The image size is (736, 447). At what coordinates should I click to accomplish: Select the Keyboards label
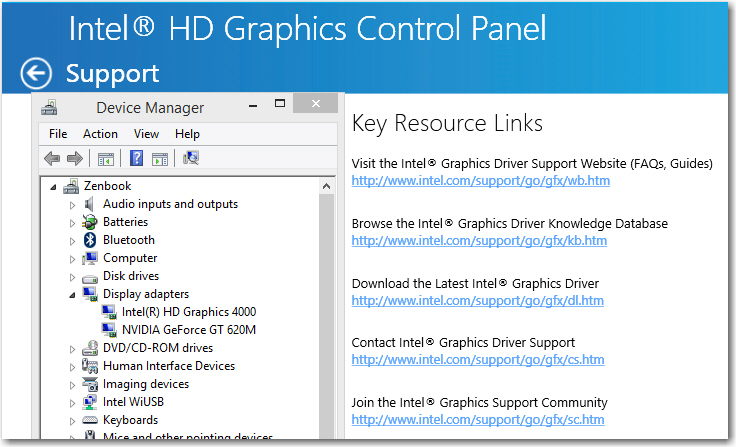pyautogui.click(x=130, y=420)
